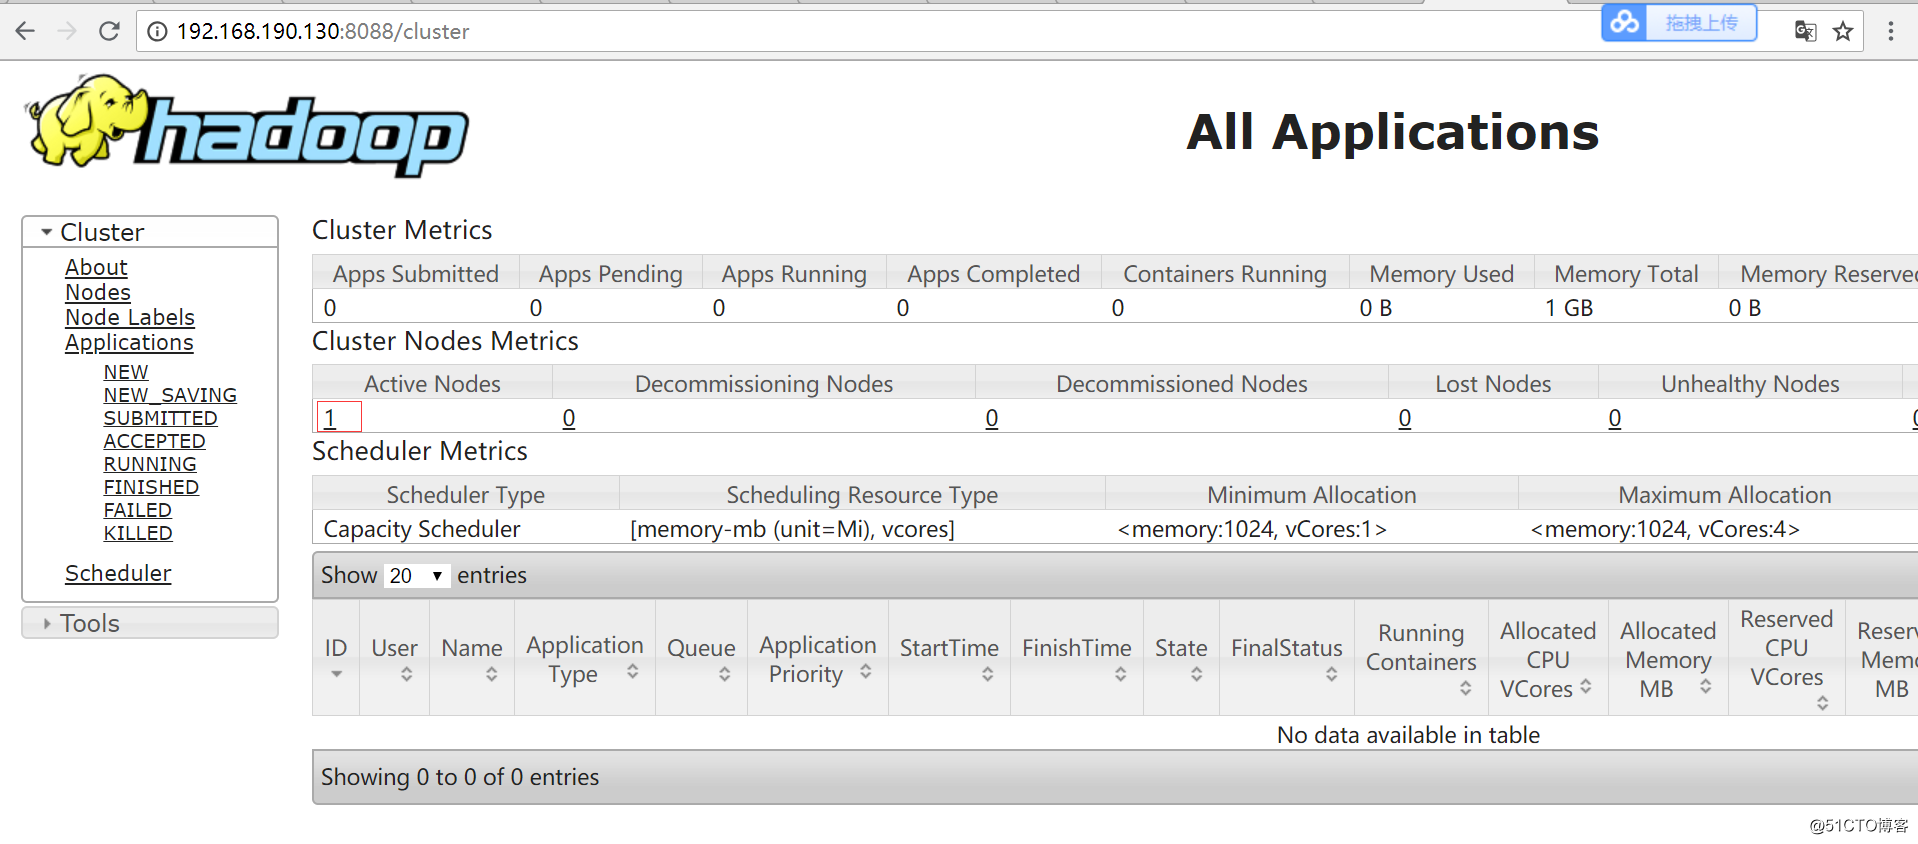
Task: Sort table by ID column
Action: (336, 658)
